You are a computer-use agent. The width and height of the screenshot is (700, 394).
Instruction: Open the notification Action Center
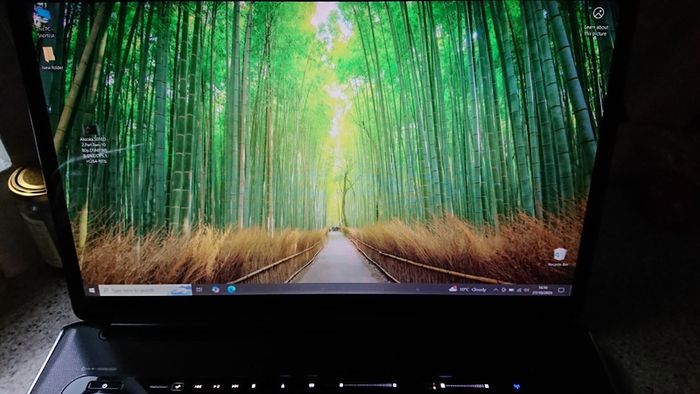[561, 290]
